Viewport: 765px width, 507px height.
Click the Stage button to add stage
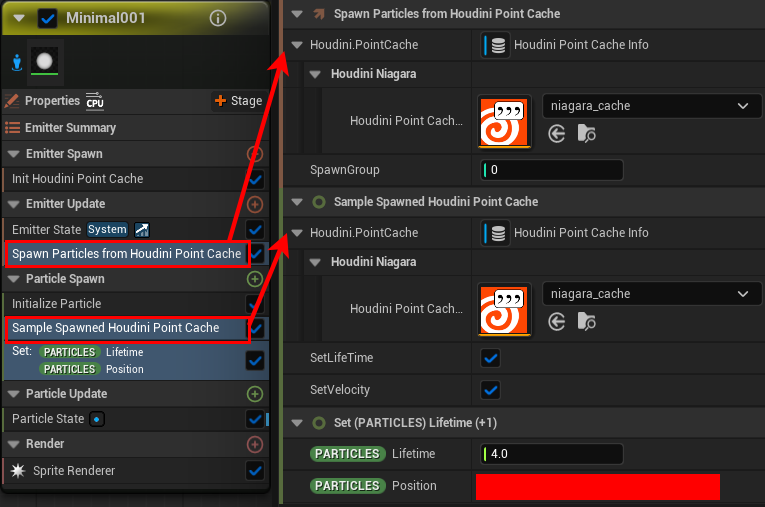(x=238, y=101)
